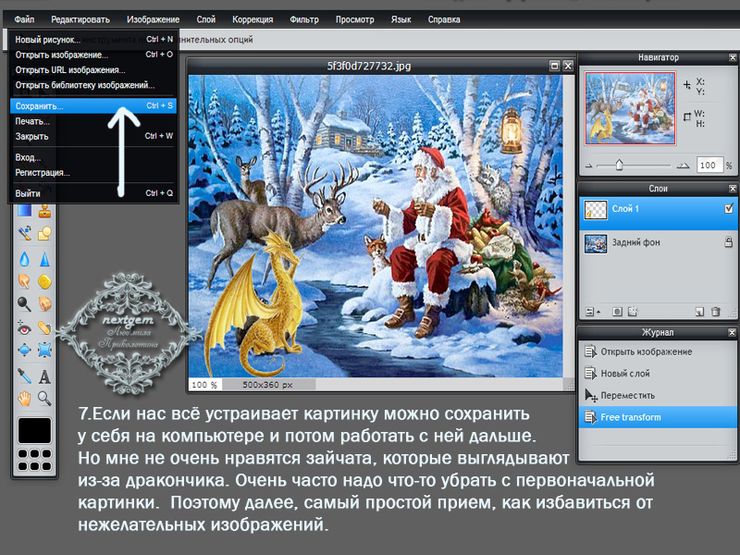The width and height of the screenshot is (740, 555).
Task: Create new layer icon in Layers panel
Action: tap(699, 311)
